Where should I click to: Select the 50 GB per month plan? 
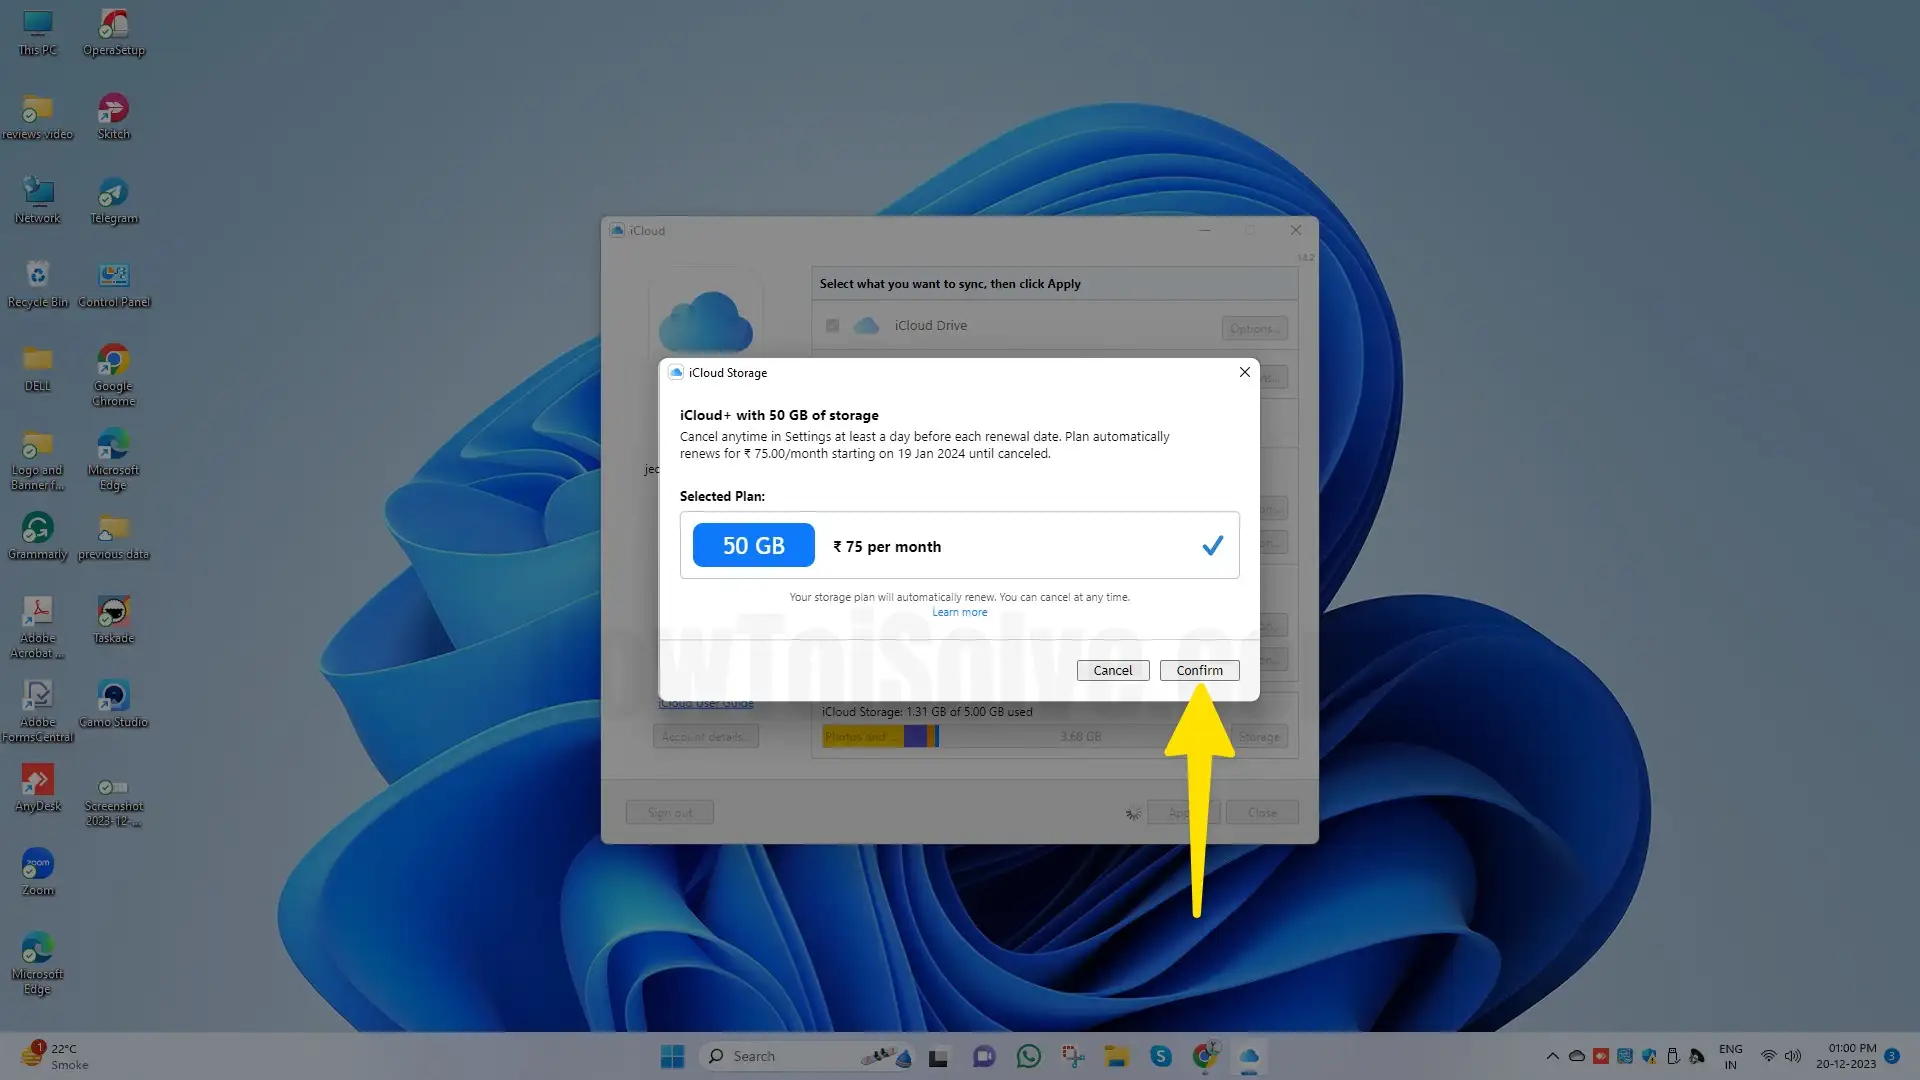[960, 545]
